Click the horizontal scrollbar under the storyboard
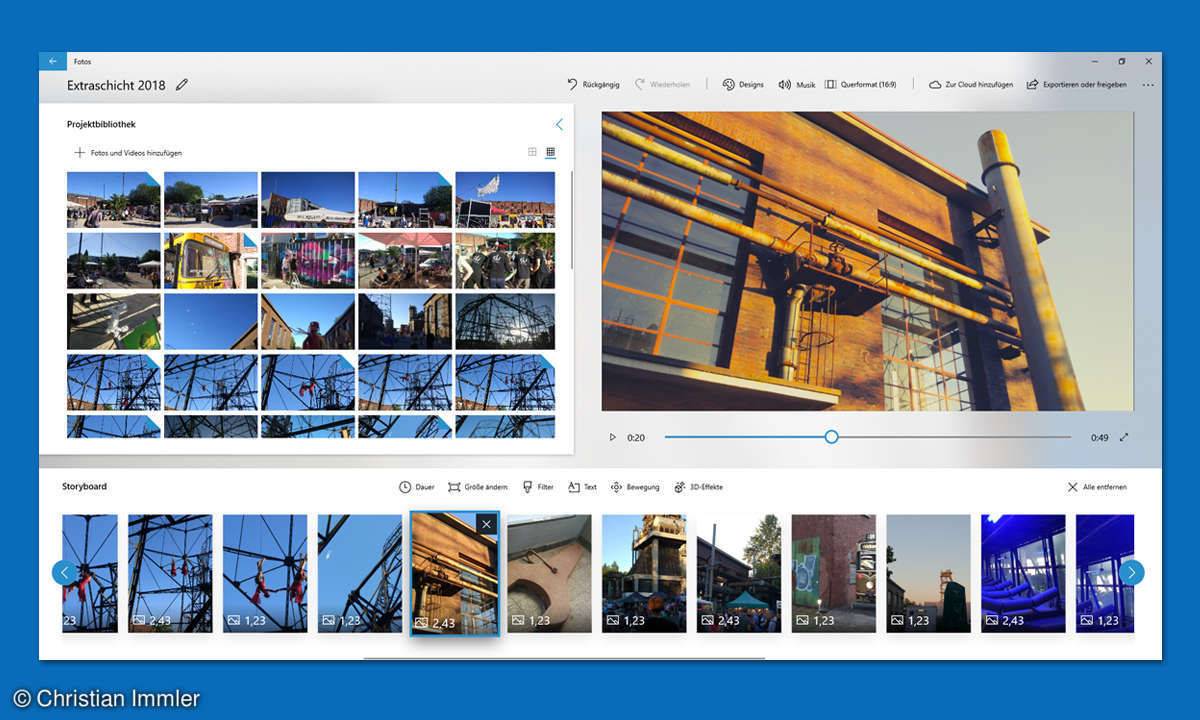Screen dimensions: 1200x720 565,658
